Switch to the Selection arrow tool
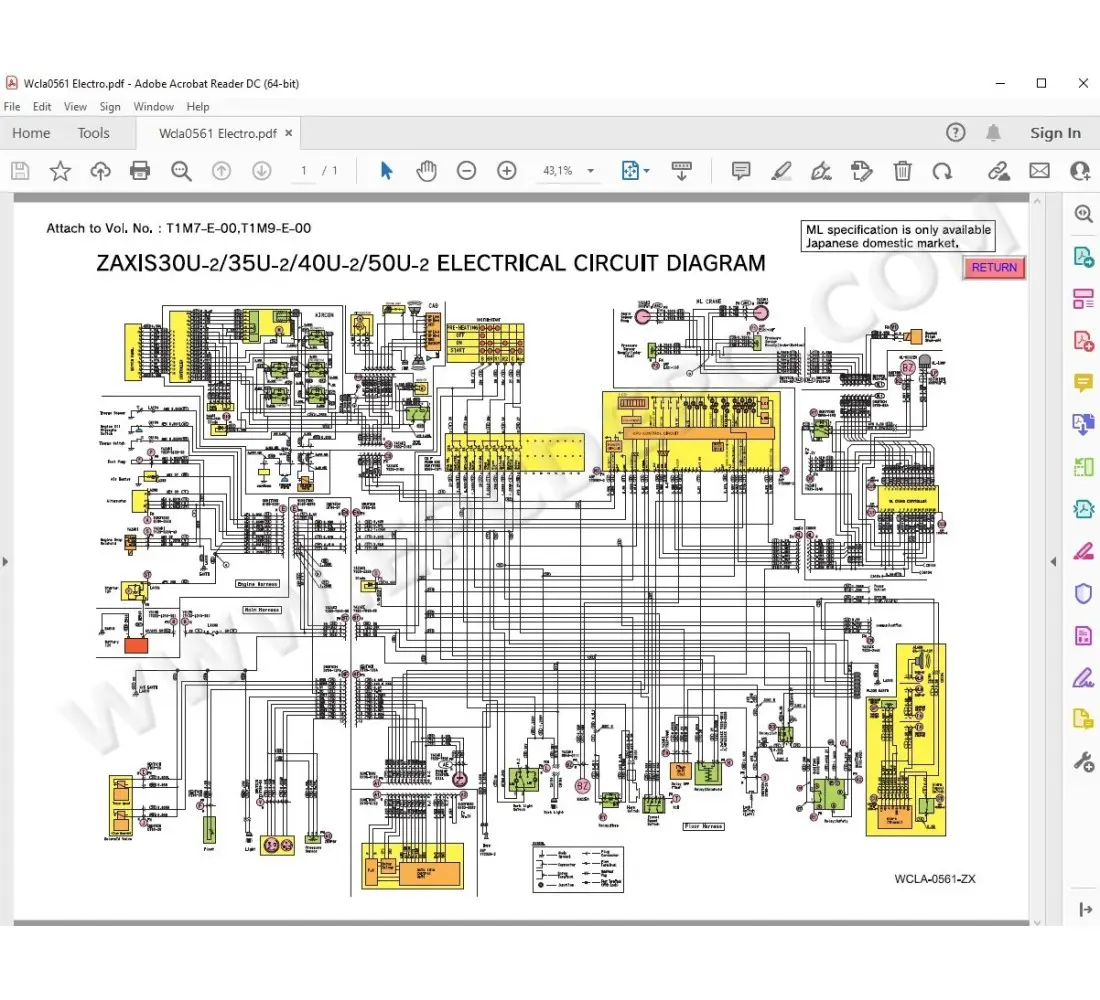This screenshot has height=1000, width=1100. coord(385,170)
